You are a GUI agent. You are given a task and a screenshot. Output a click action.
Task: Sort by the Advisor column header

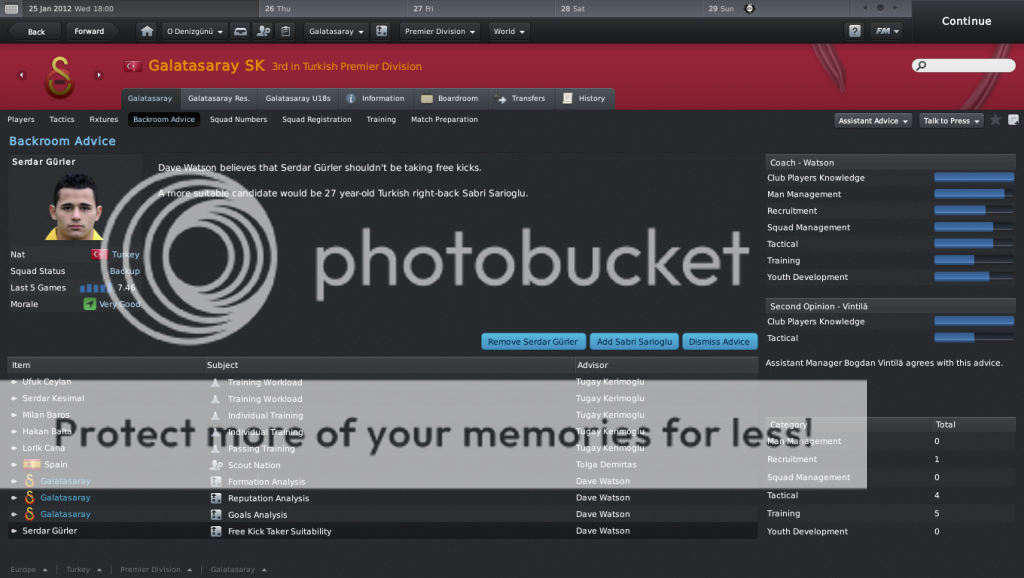(665, 365)
